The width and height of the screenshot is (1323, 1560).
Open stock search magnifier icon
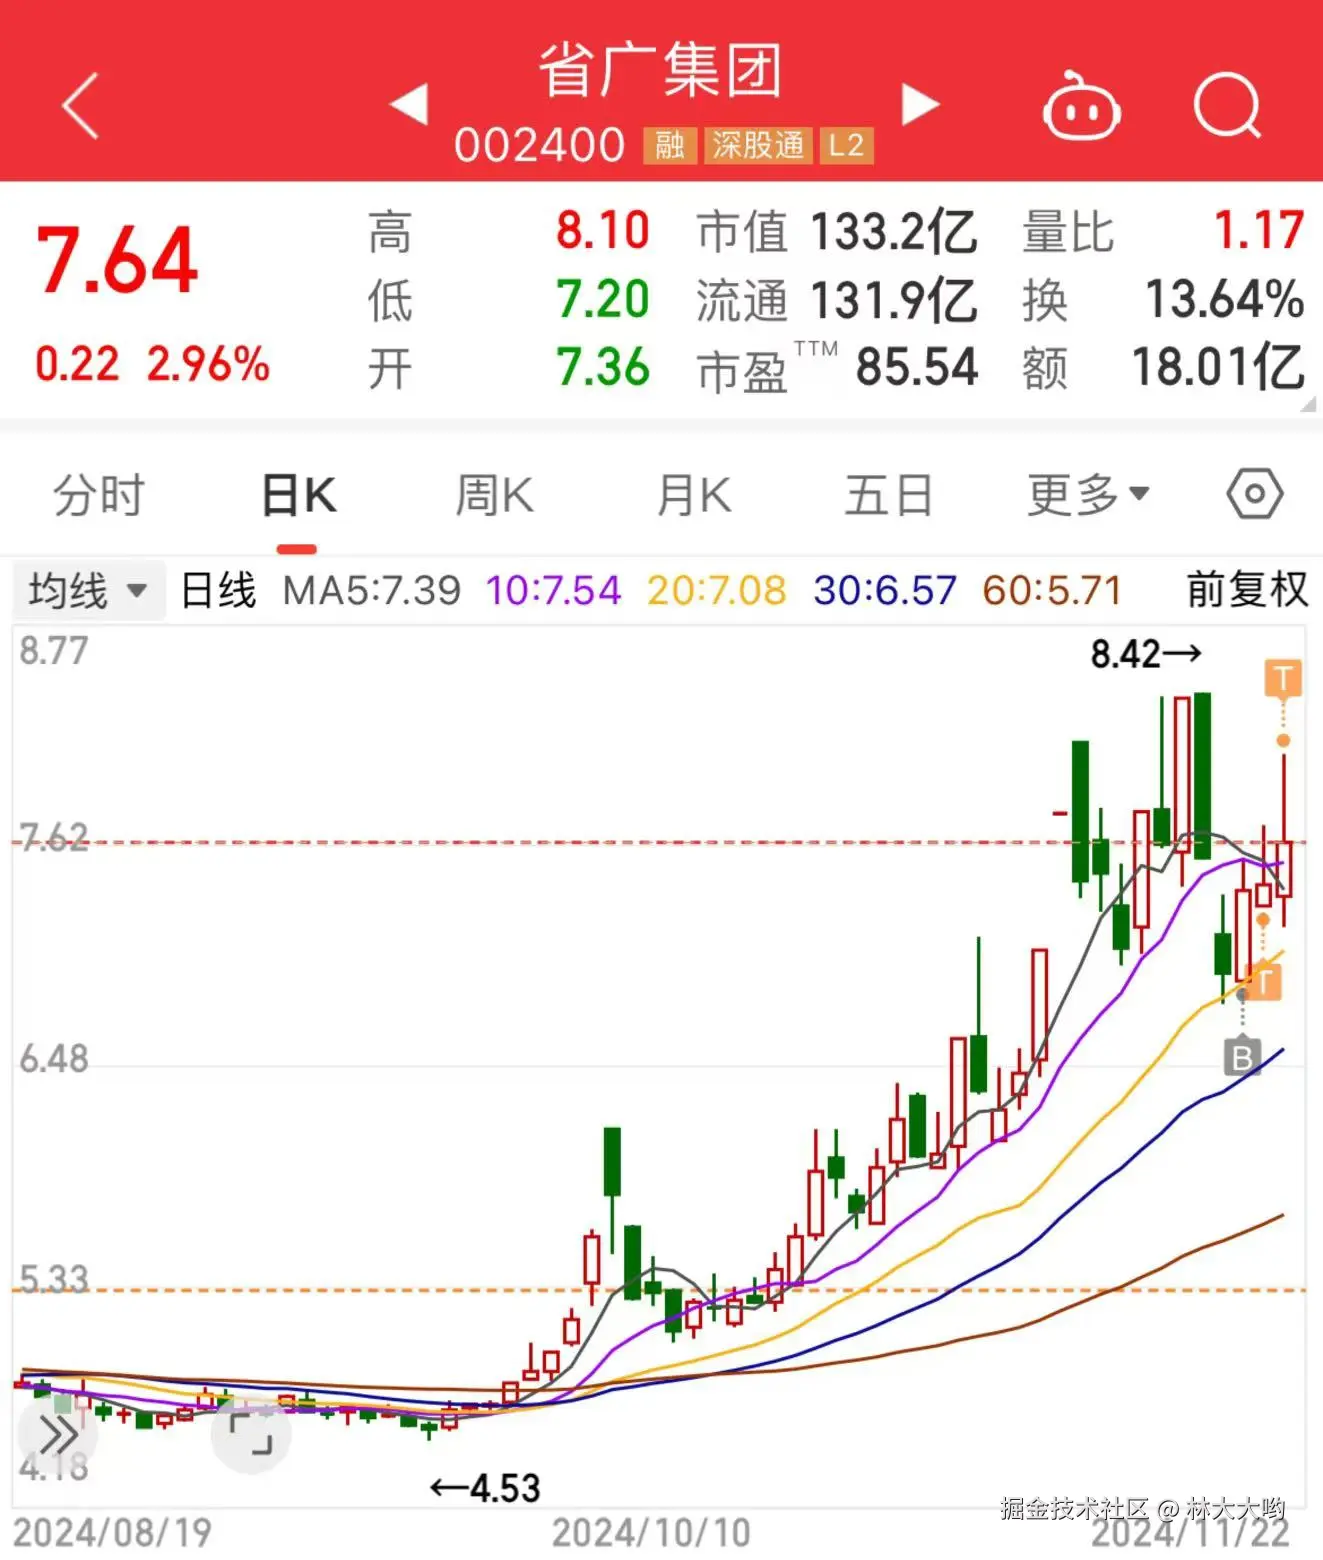pyautogui.click(x=1227, y=105)
